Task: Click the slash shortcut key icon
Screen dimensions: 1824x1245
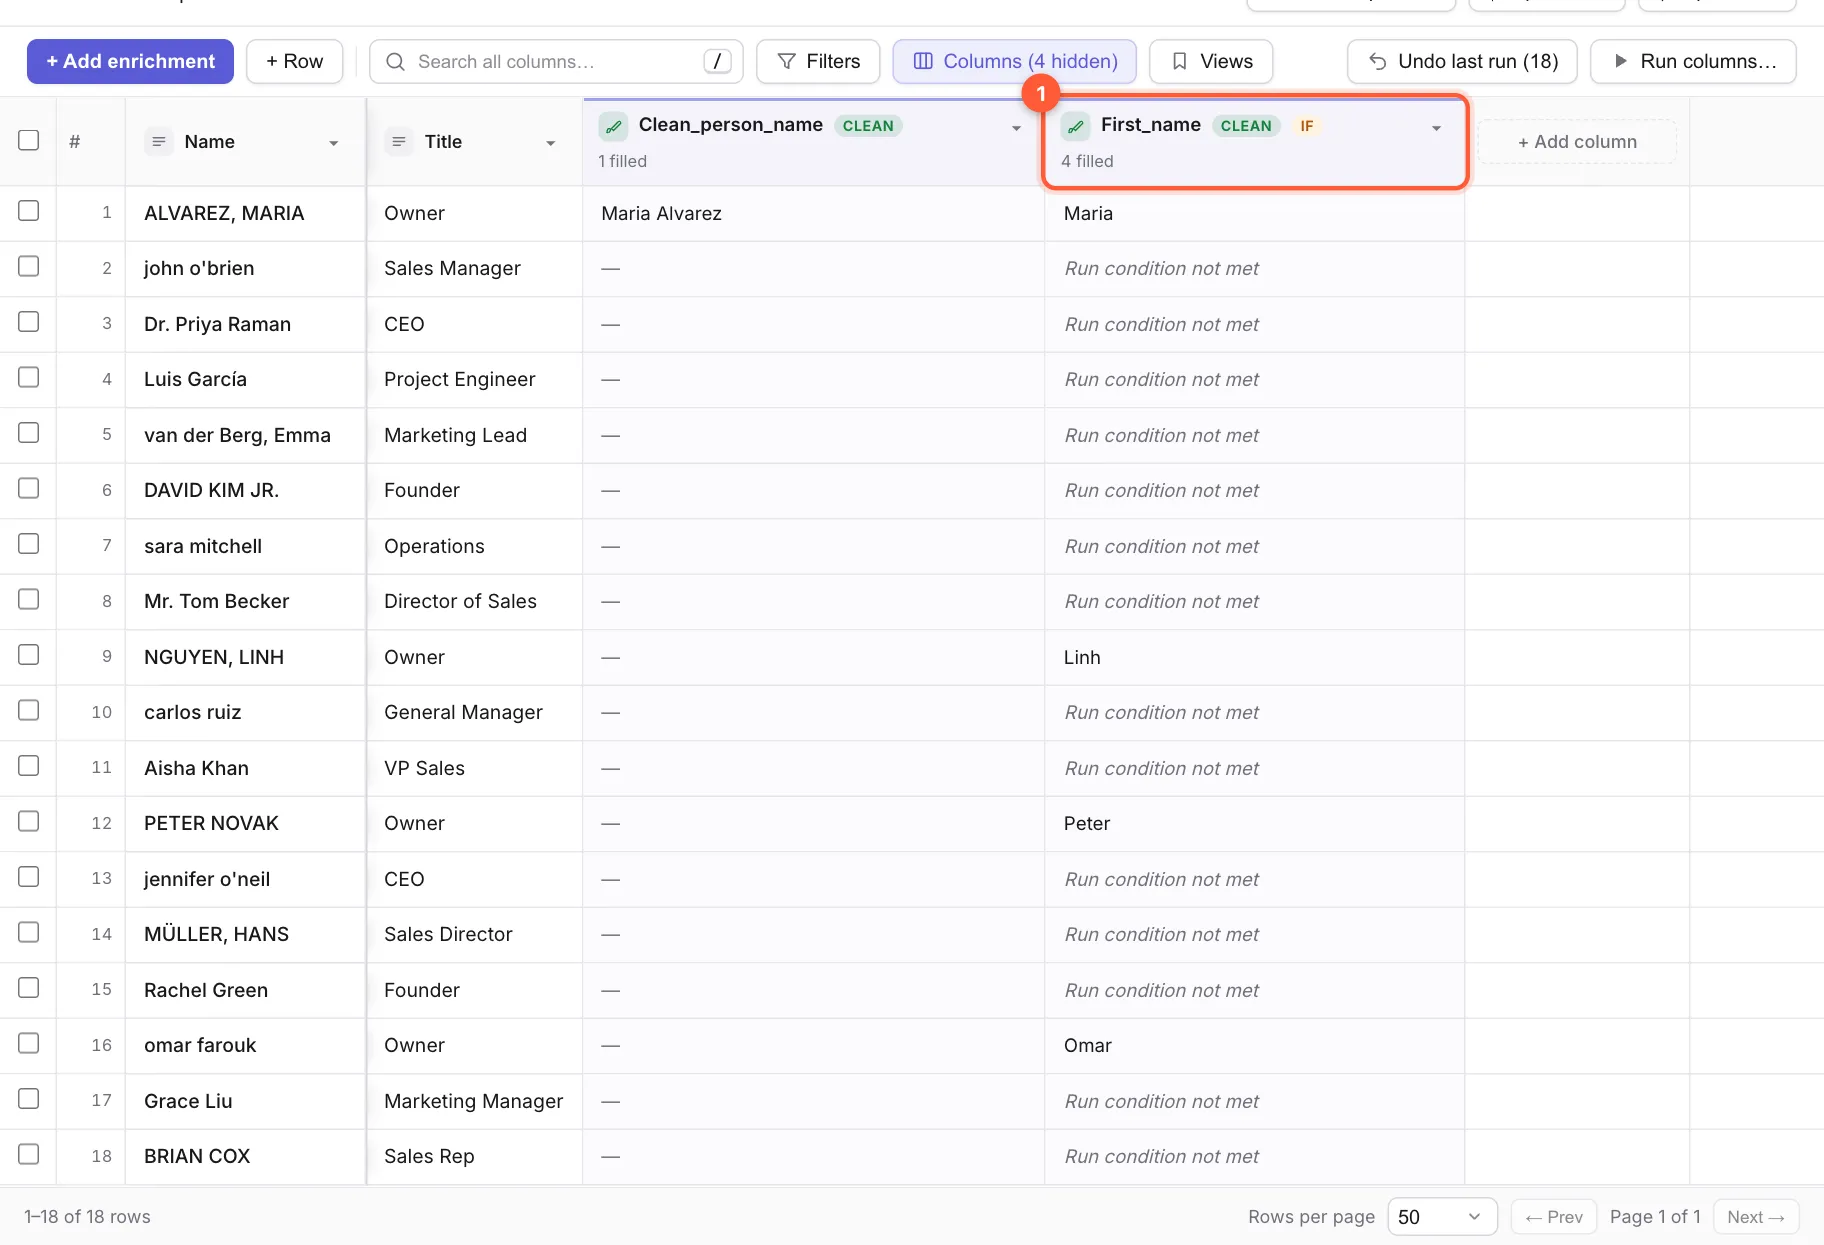Action: (x=717, y=61)
